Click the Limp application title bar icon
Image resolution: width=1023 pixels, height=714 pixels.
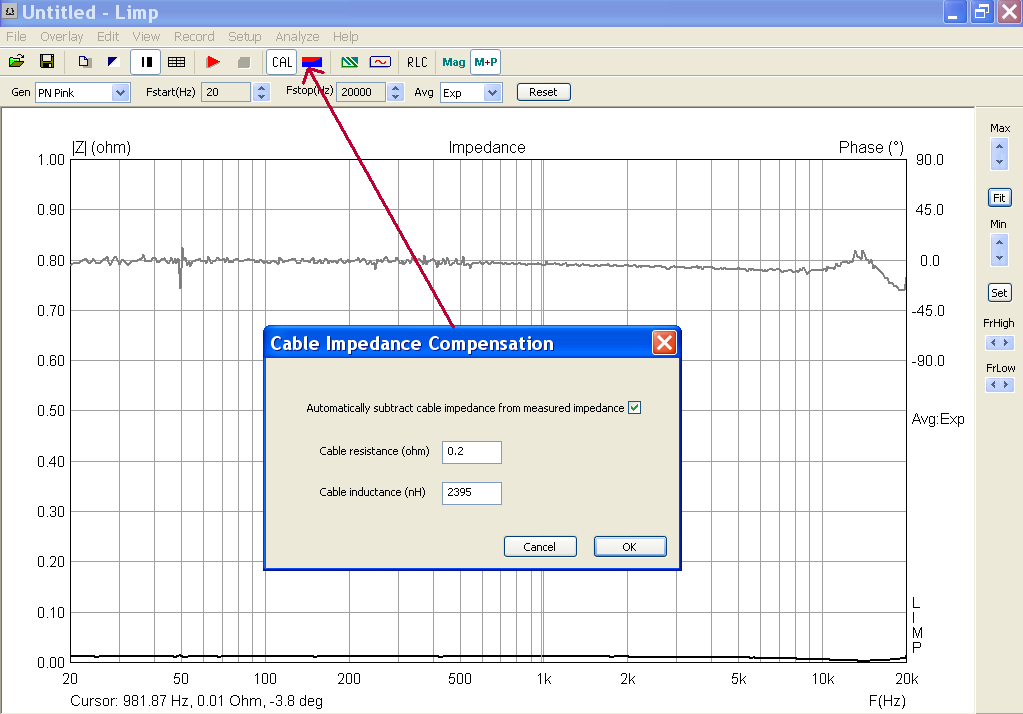10,11
